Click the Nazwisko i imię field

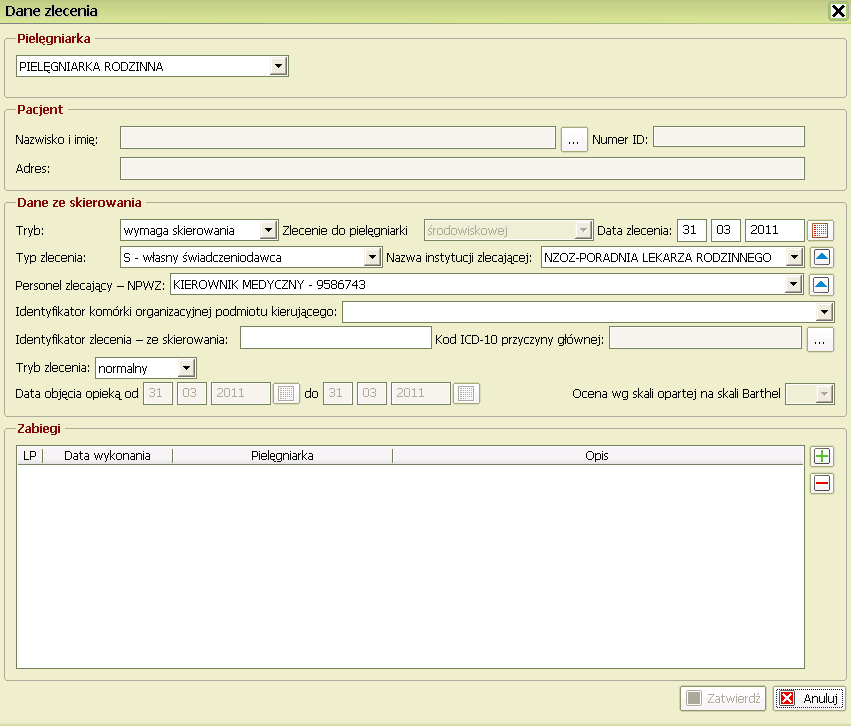[338, 137]
